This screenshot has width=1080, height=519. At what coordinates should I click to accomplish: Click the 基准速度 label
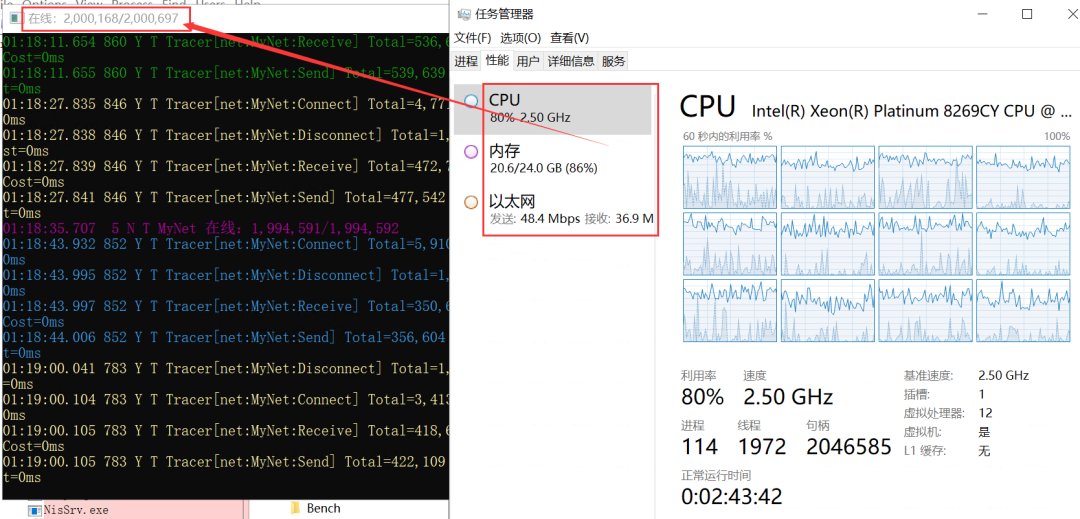tap(928, 376)
